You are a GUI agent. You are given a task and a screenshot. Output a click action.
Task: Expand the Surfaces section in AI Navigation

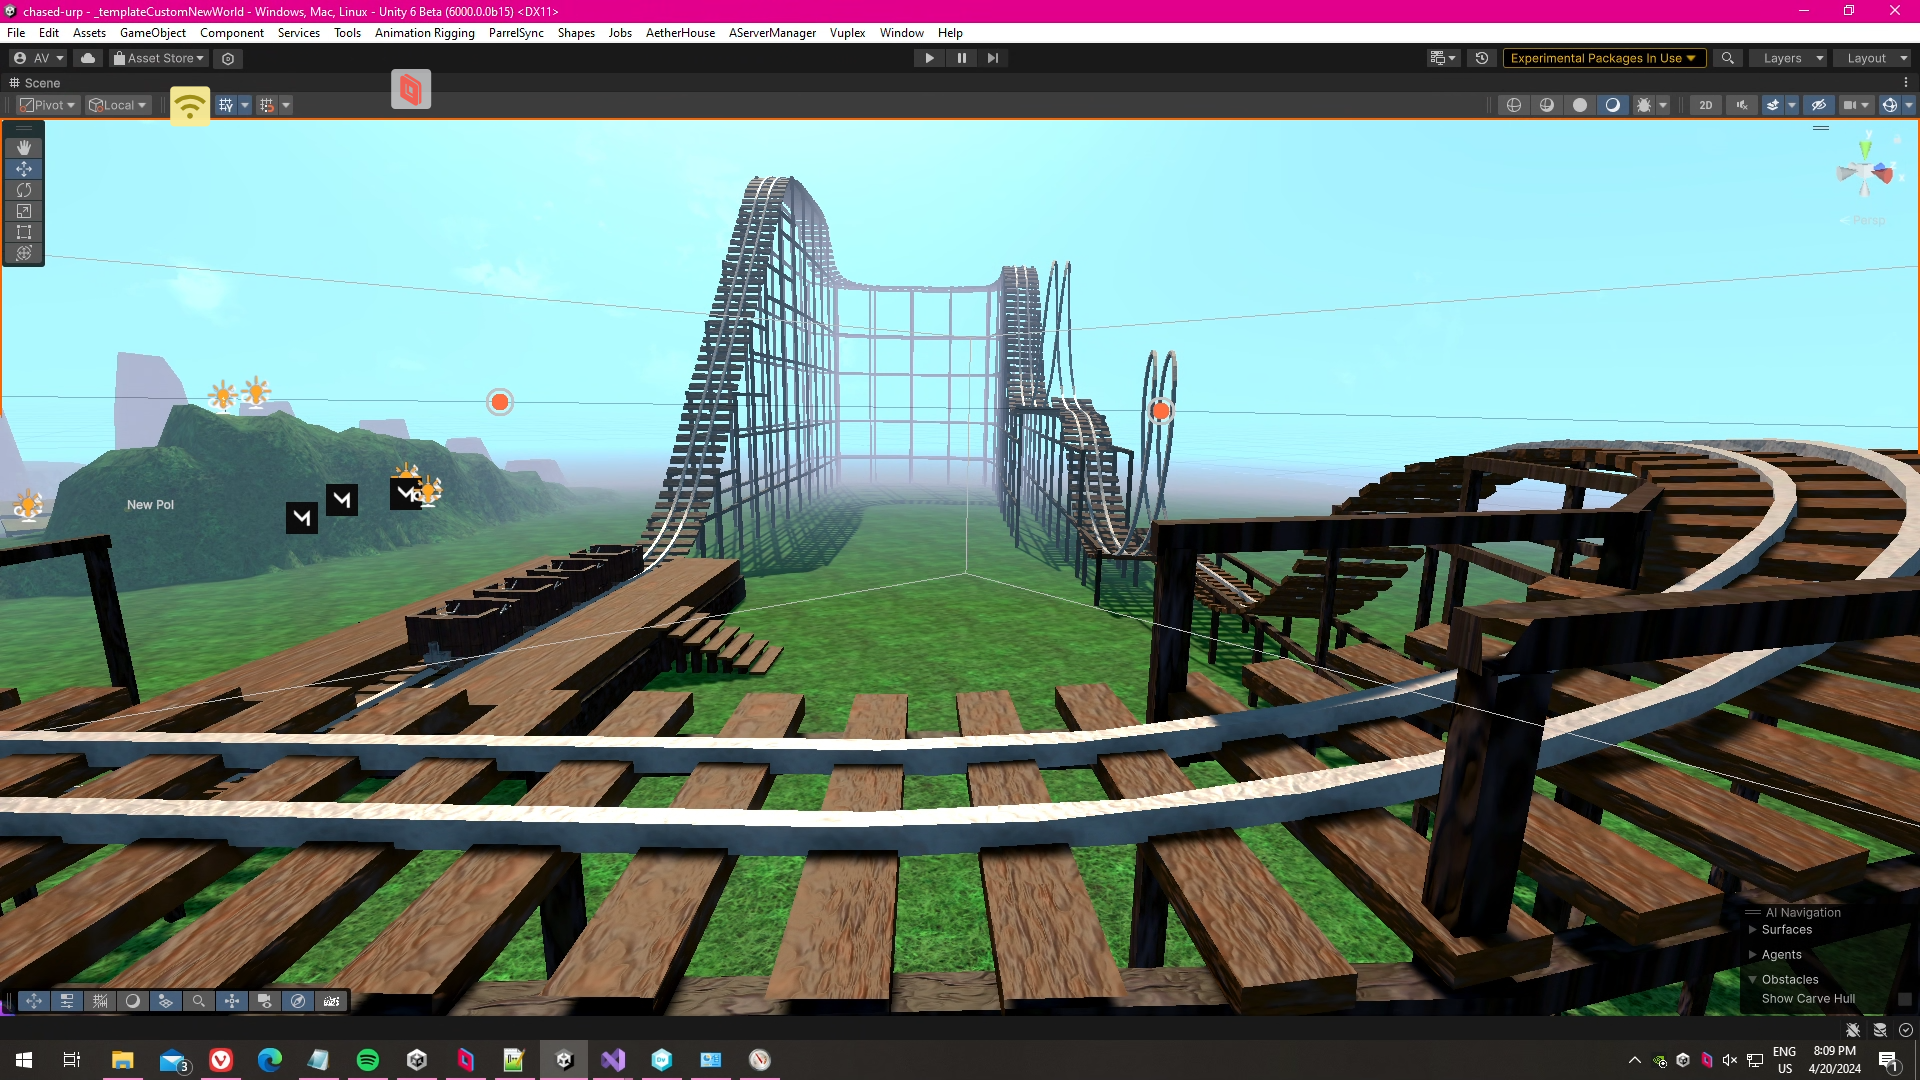coord(1753,930)
